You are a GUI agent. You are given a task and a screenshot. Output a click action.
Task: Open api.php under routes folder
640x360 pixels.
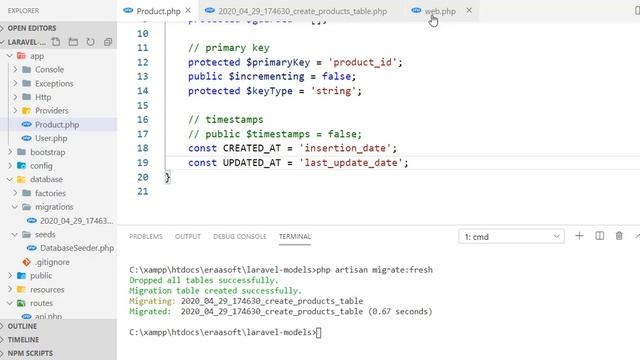(48, 316)
